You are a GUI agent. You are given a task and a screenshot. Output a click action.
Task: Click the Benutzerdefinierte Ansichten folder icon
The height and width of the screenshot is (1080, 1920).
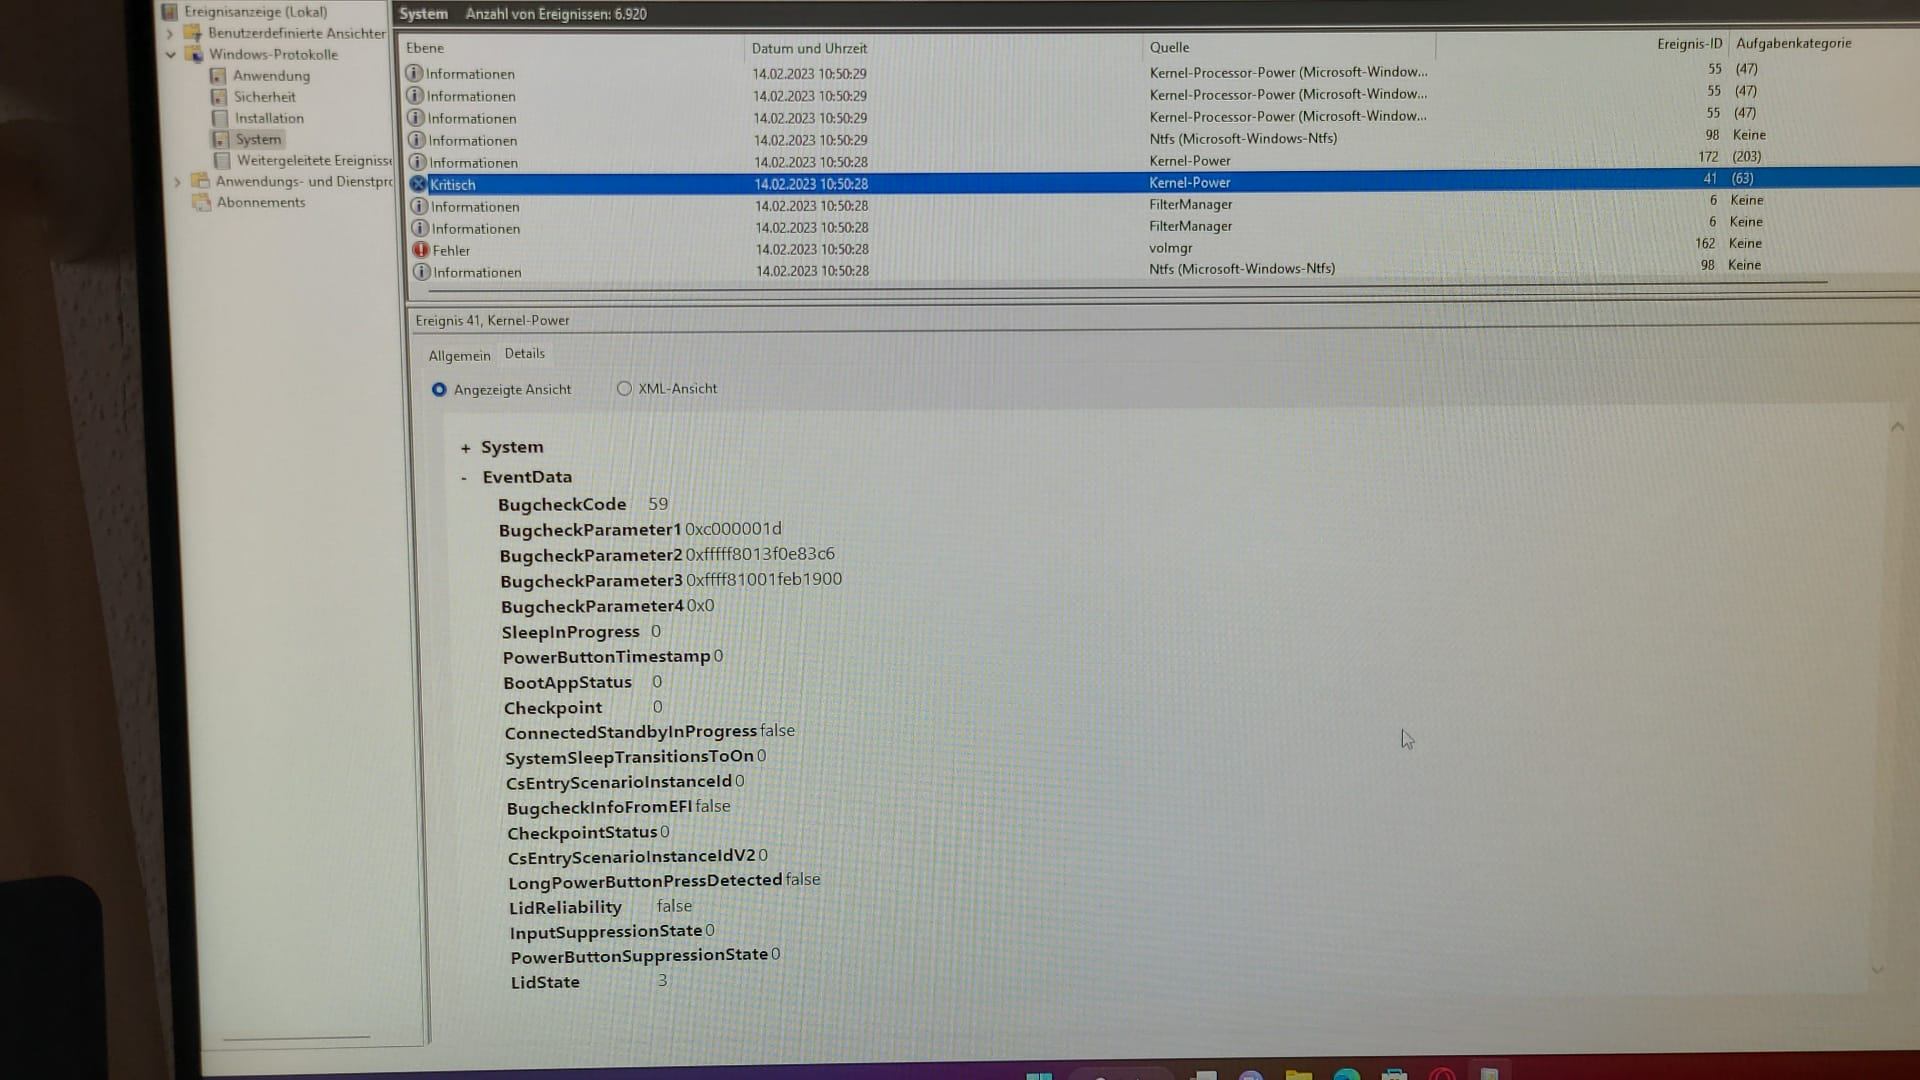(x=192, y=33)
